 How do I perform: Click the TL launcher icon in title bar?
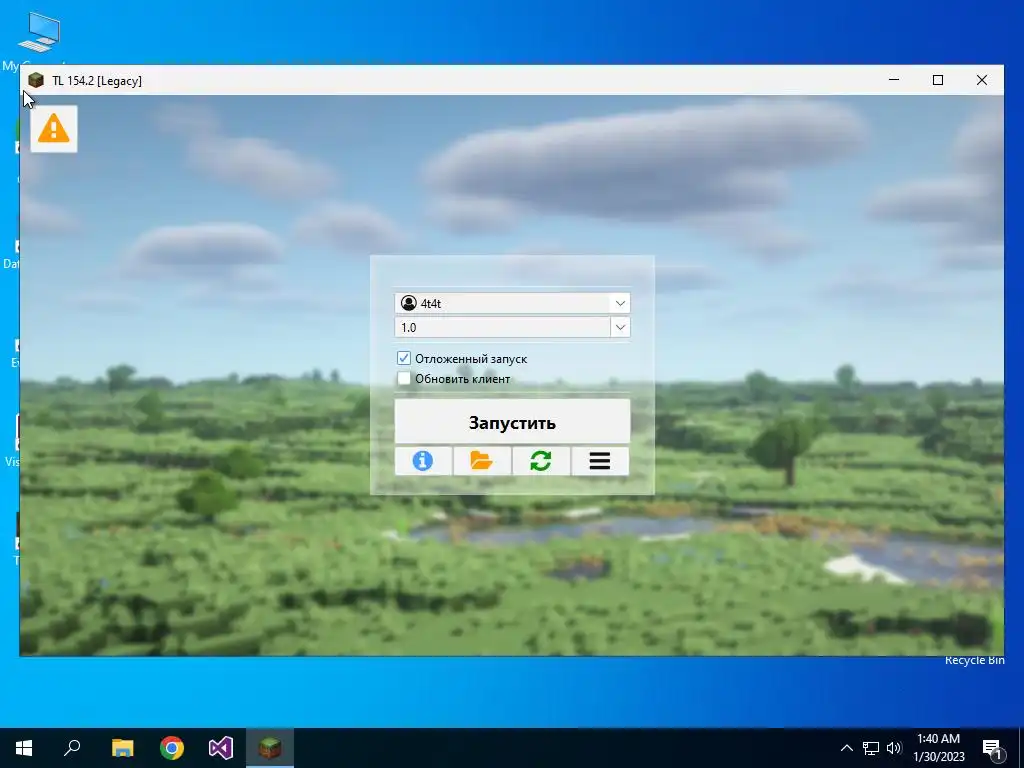click(x=36, y=80)
